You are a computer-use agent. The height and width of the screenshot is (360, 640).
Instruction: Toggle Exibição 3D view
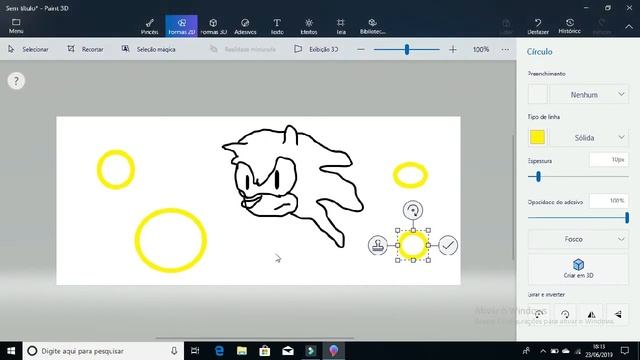pos(316,49)
